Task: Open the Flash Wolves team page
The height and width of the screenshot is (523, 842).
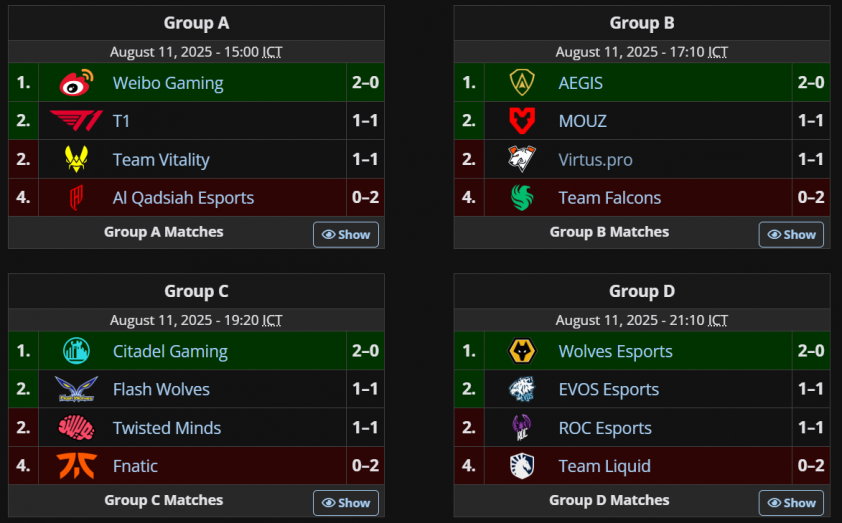Action: [161, 389]
